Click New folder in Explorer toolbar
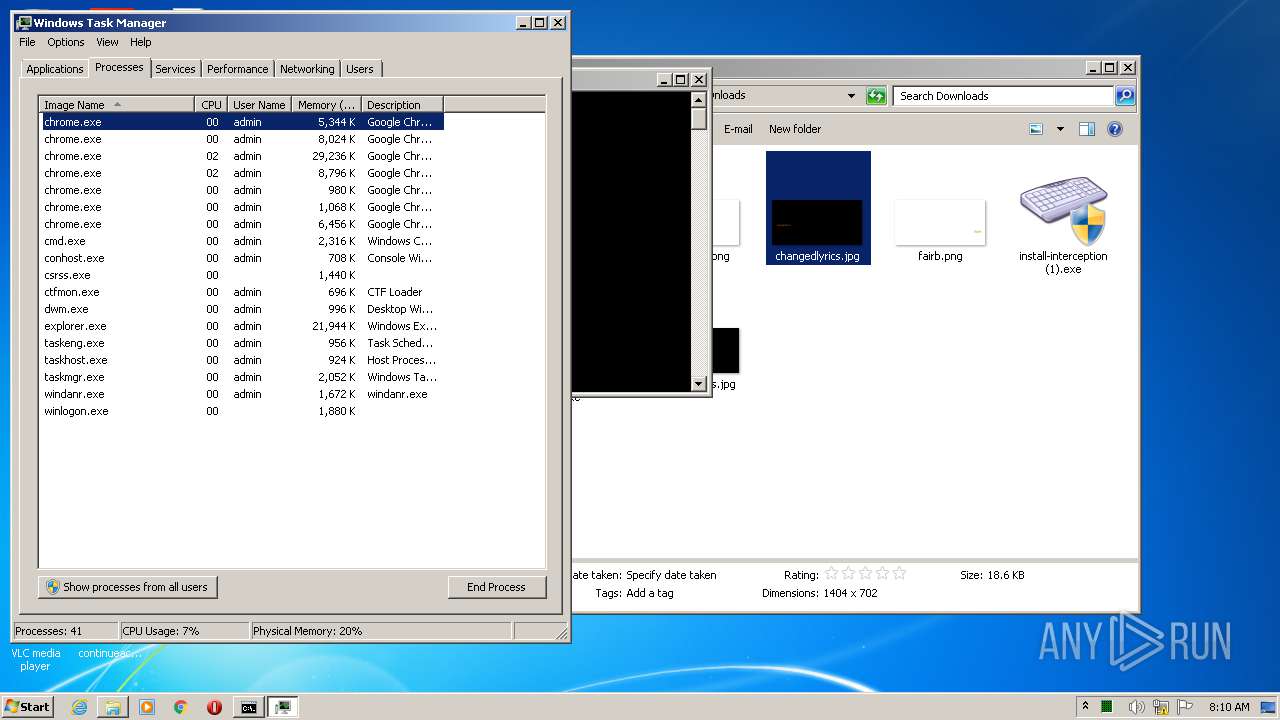Viewport: 1280px width, 720px height. click(x=795, y=129)
